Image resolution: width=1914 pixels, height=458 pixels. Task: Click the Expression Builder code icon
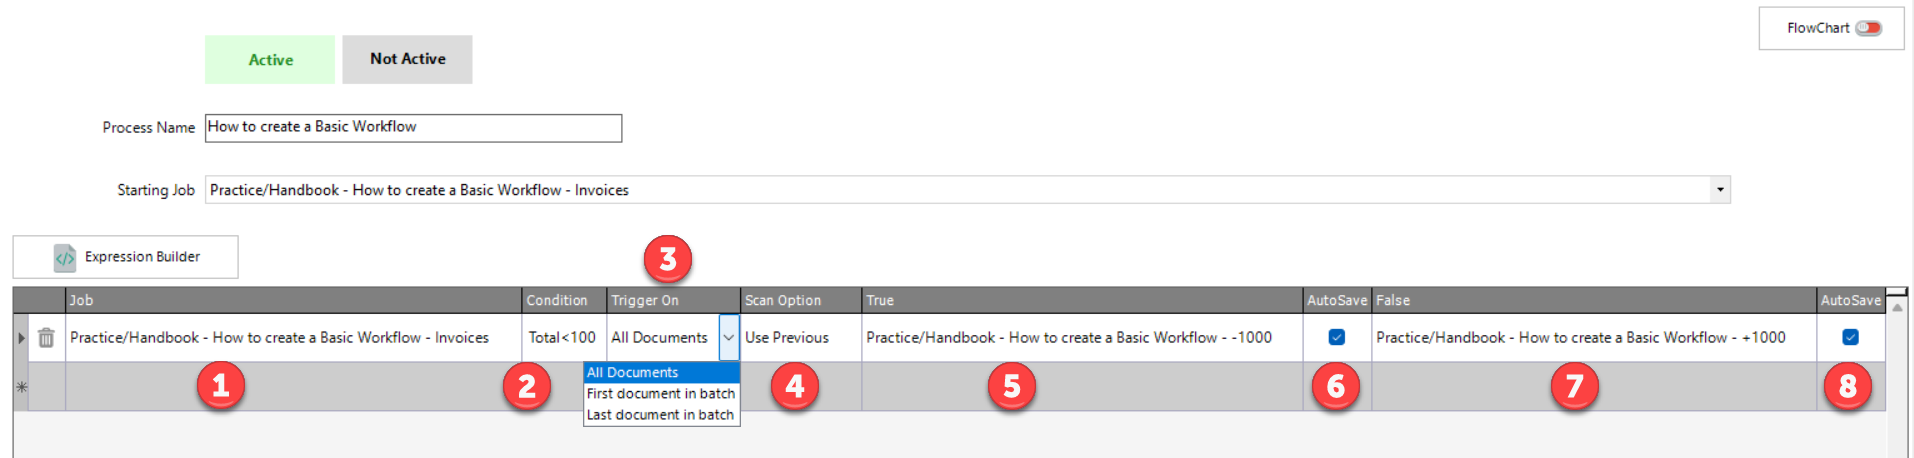(65, 258)
